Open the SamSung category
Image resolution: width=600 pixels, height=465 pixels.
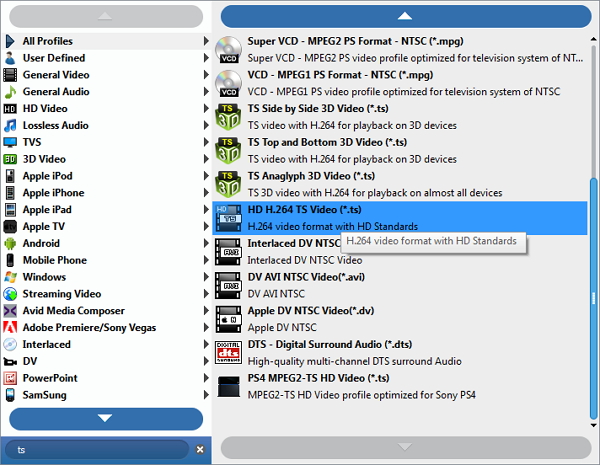coord(106,395)
